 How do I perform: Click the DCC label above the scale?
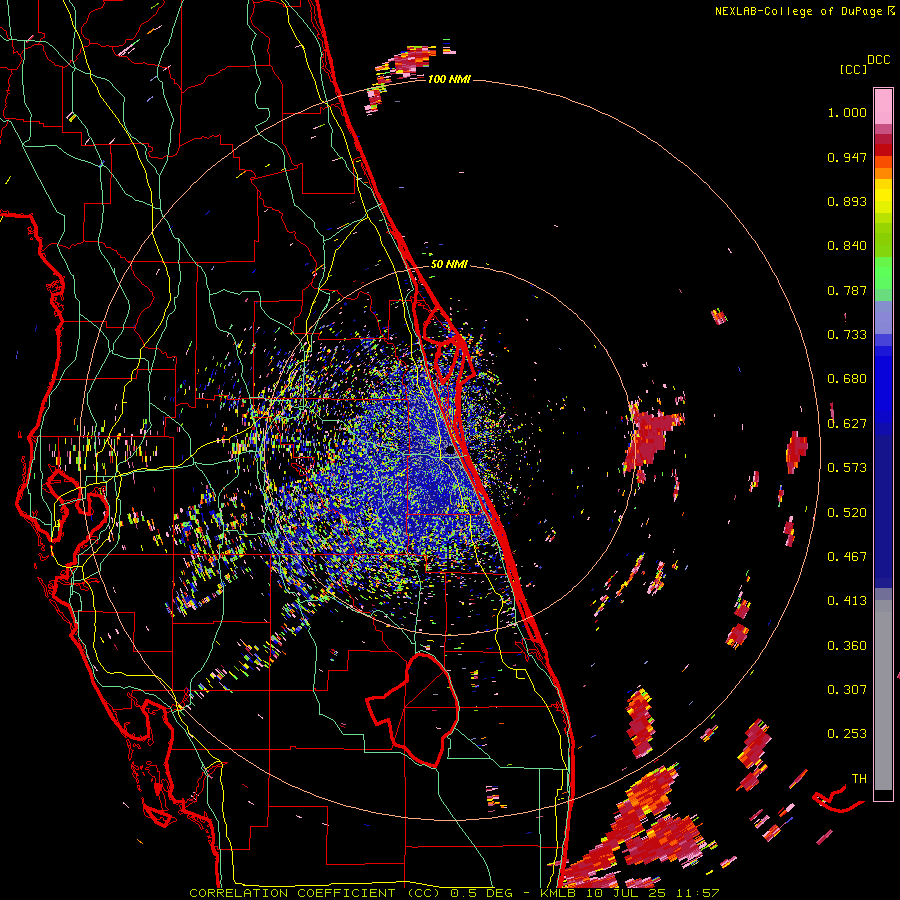tap(878, 60)
